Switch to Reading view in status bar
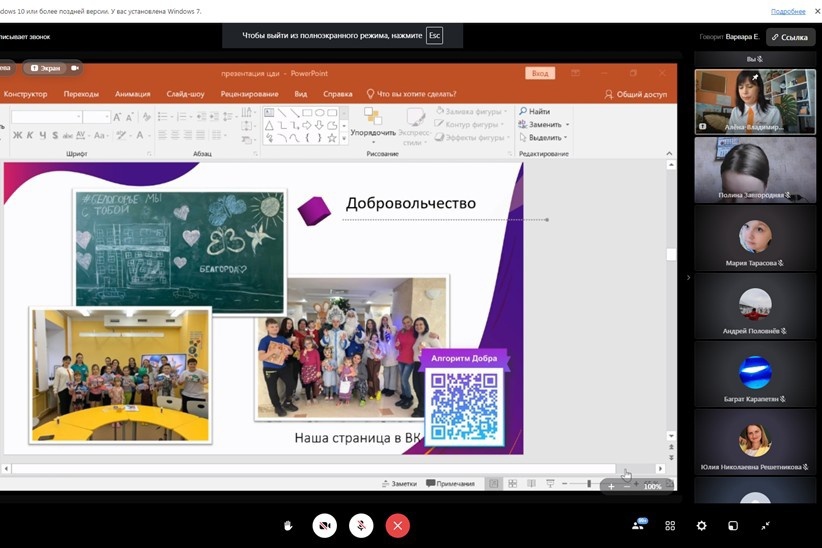822x548 pixels. [531, 483]
